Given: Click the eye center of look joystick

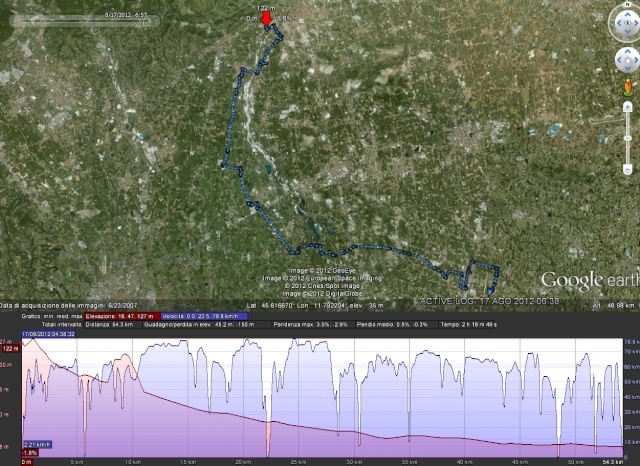Looking at the screenshot, I should click(627, 23).
